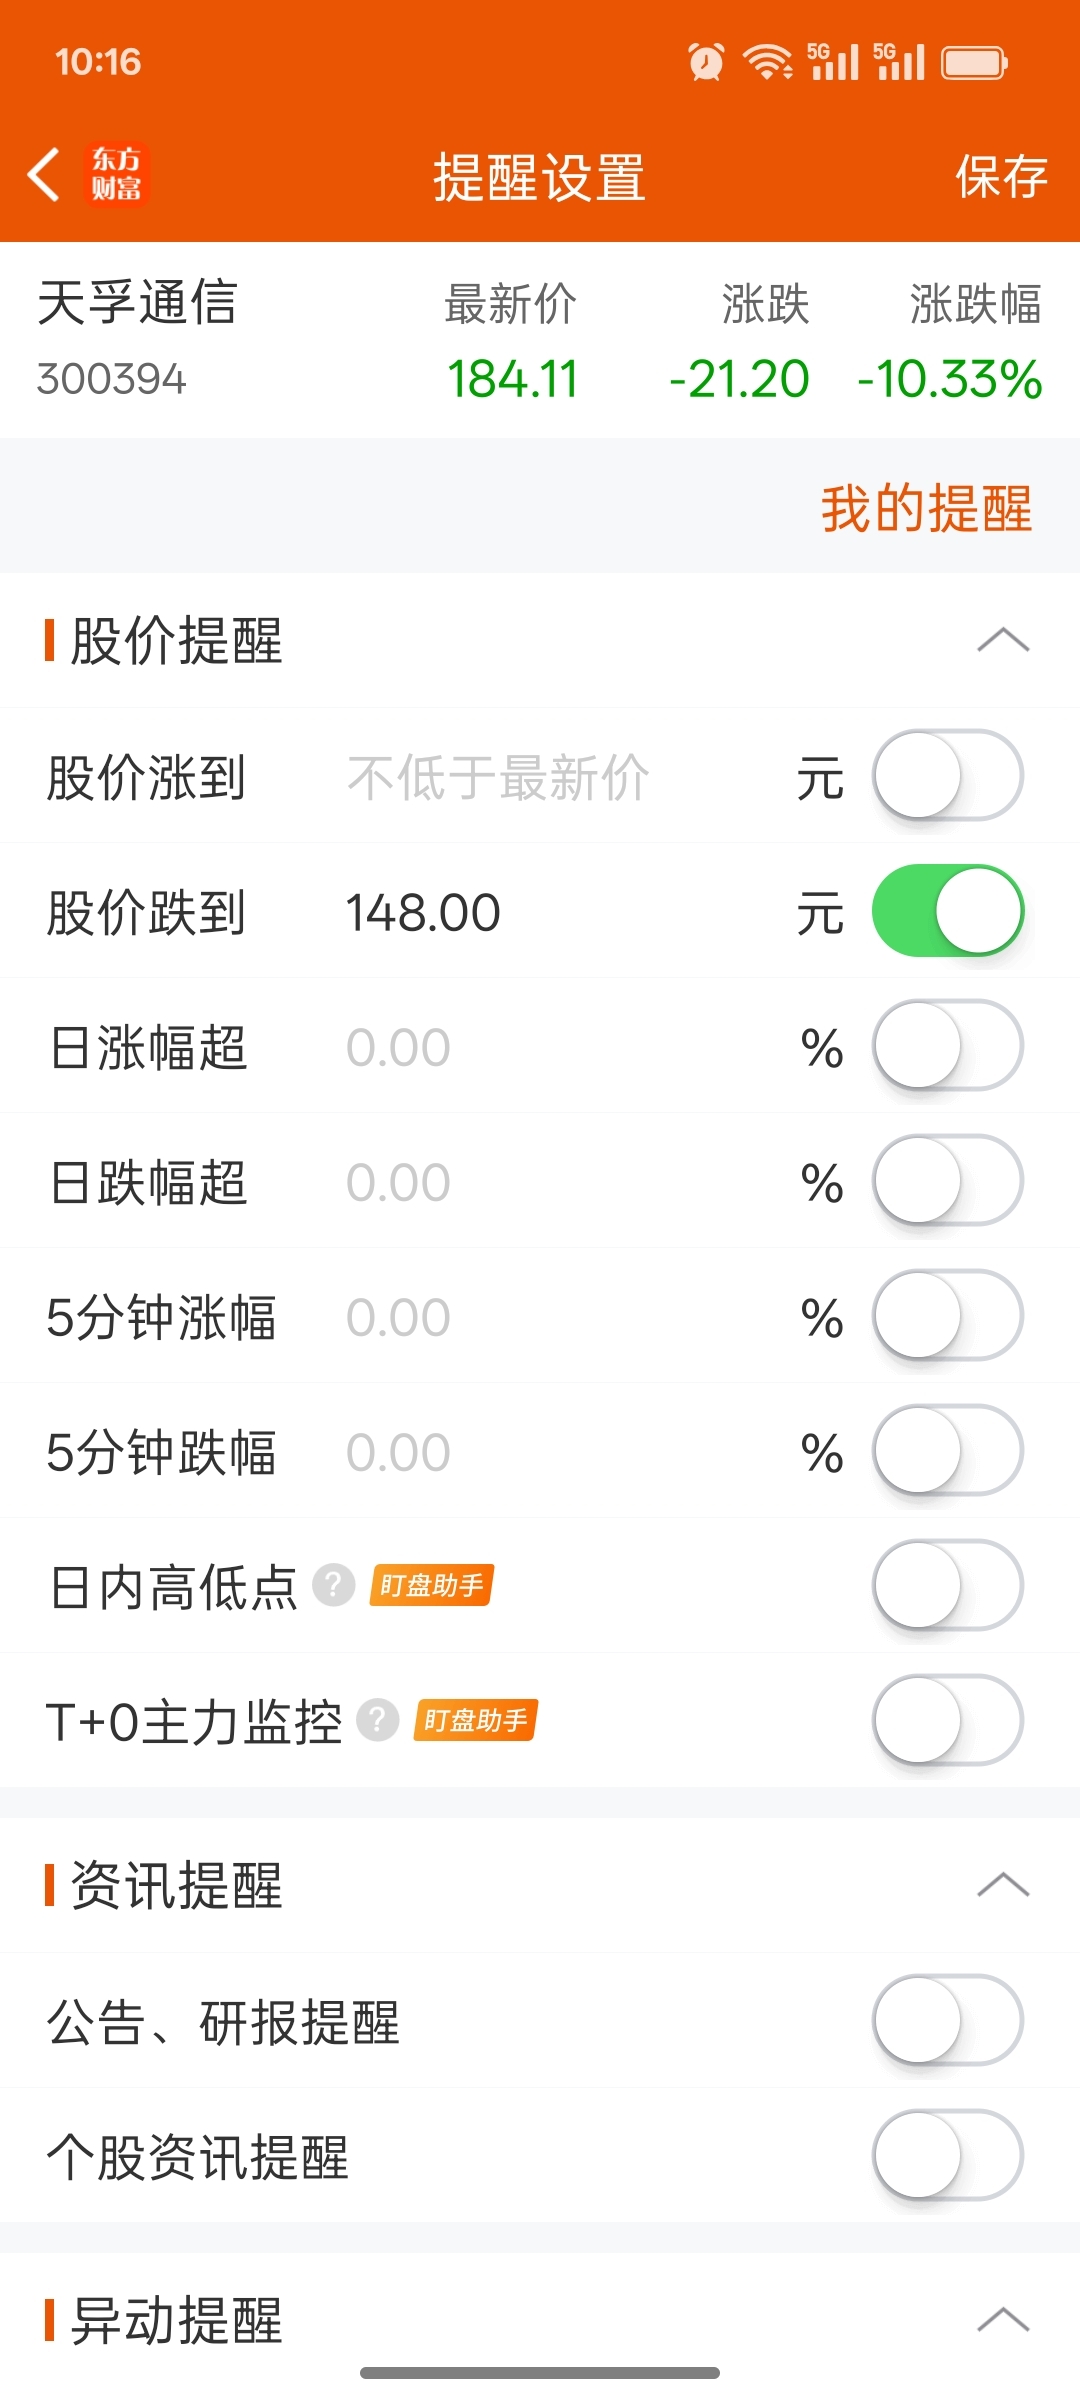Toggle 个股资讯提醒 switch on
1080x2400 pixels.
(948, 2156)
